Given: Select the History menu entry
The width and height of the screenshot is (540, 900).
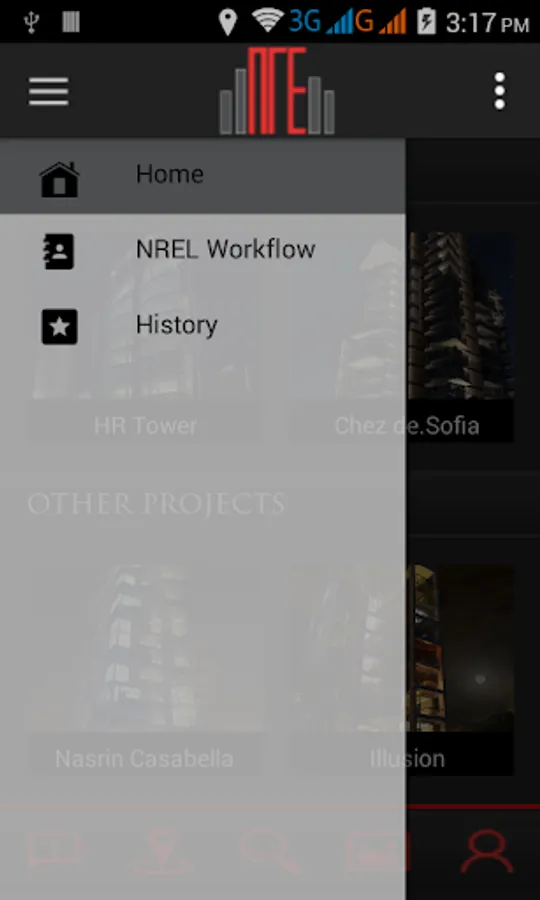Looking at the screenshot, I should click(203, 325).
